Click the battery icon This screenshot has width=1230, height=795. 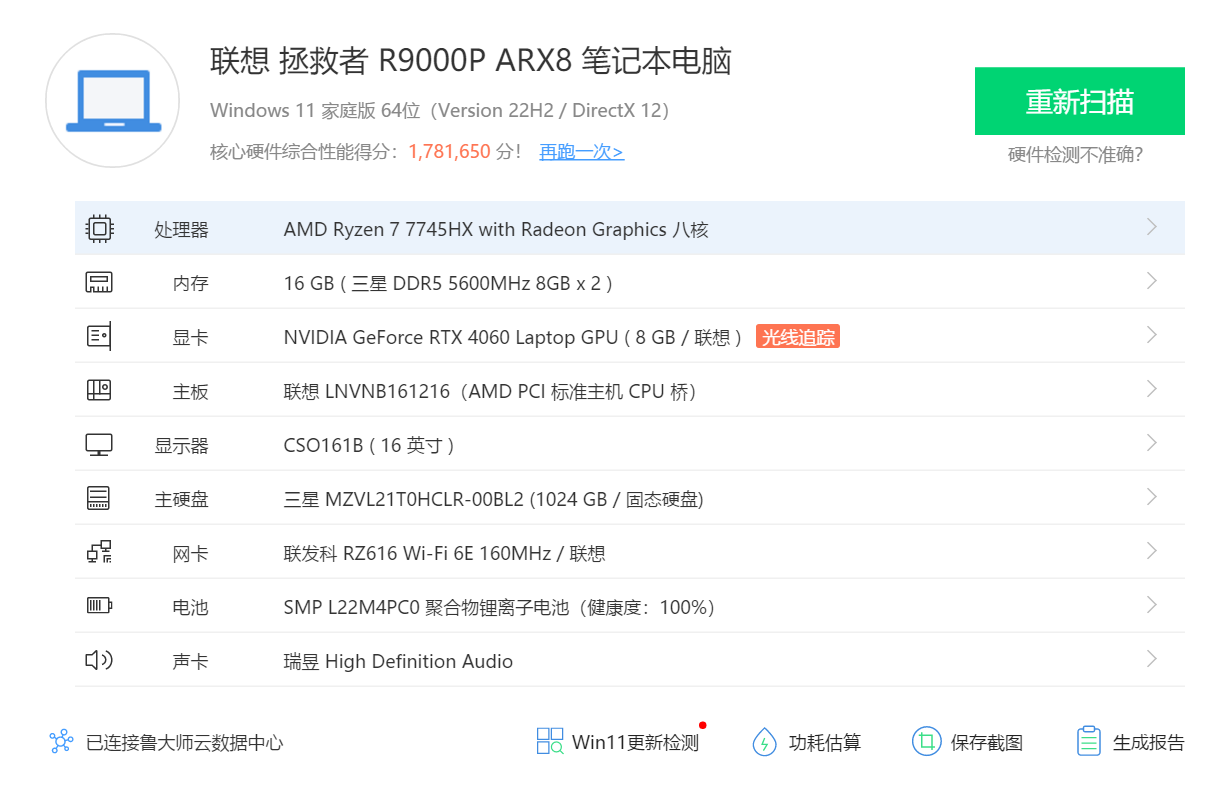(99, 606)
